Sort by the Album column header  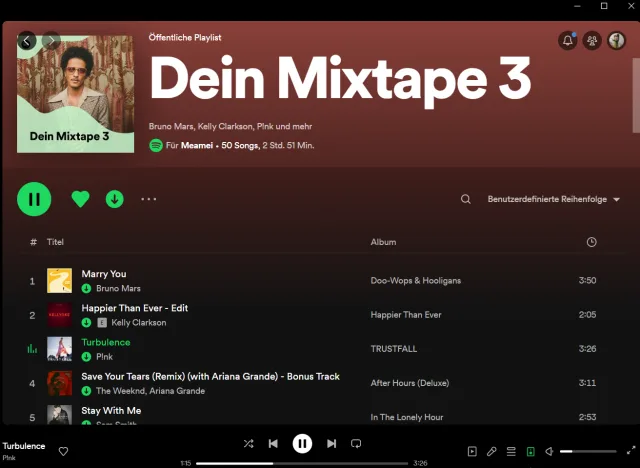(x=383, y=242)
